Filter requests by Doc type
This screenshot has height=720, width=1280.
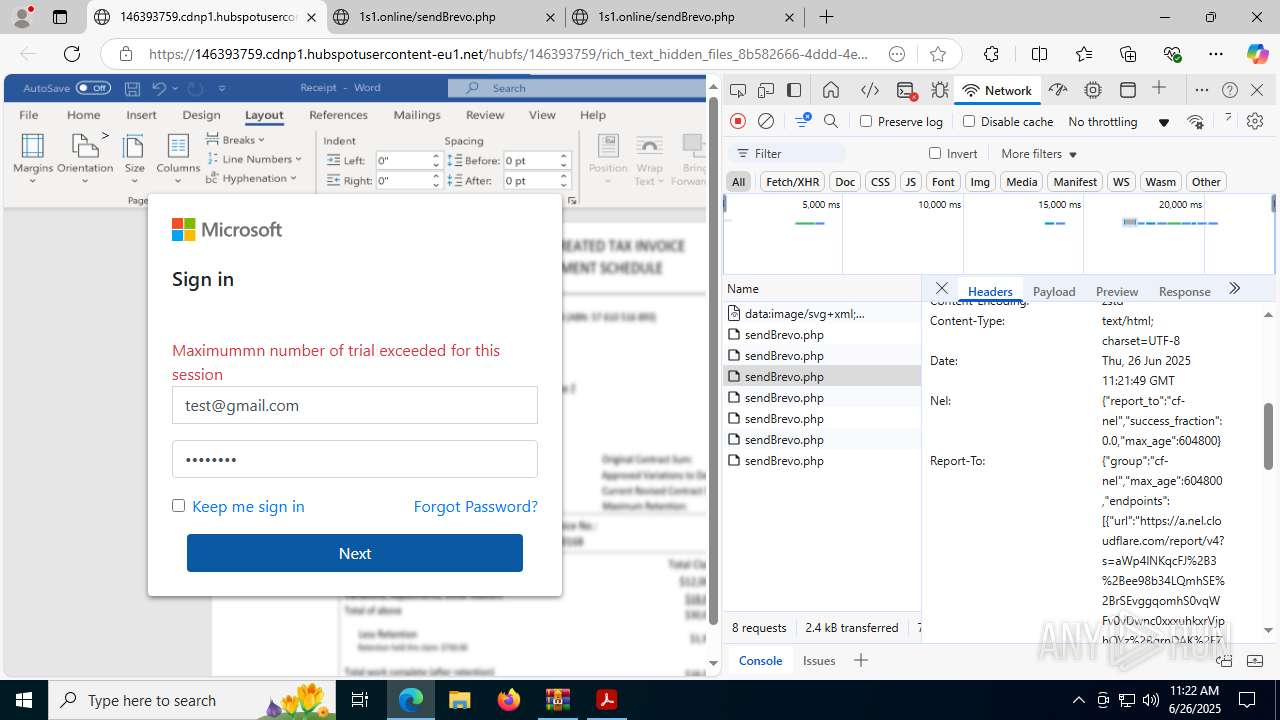tap(846, 182)
